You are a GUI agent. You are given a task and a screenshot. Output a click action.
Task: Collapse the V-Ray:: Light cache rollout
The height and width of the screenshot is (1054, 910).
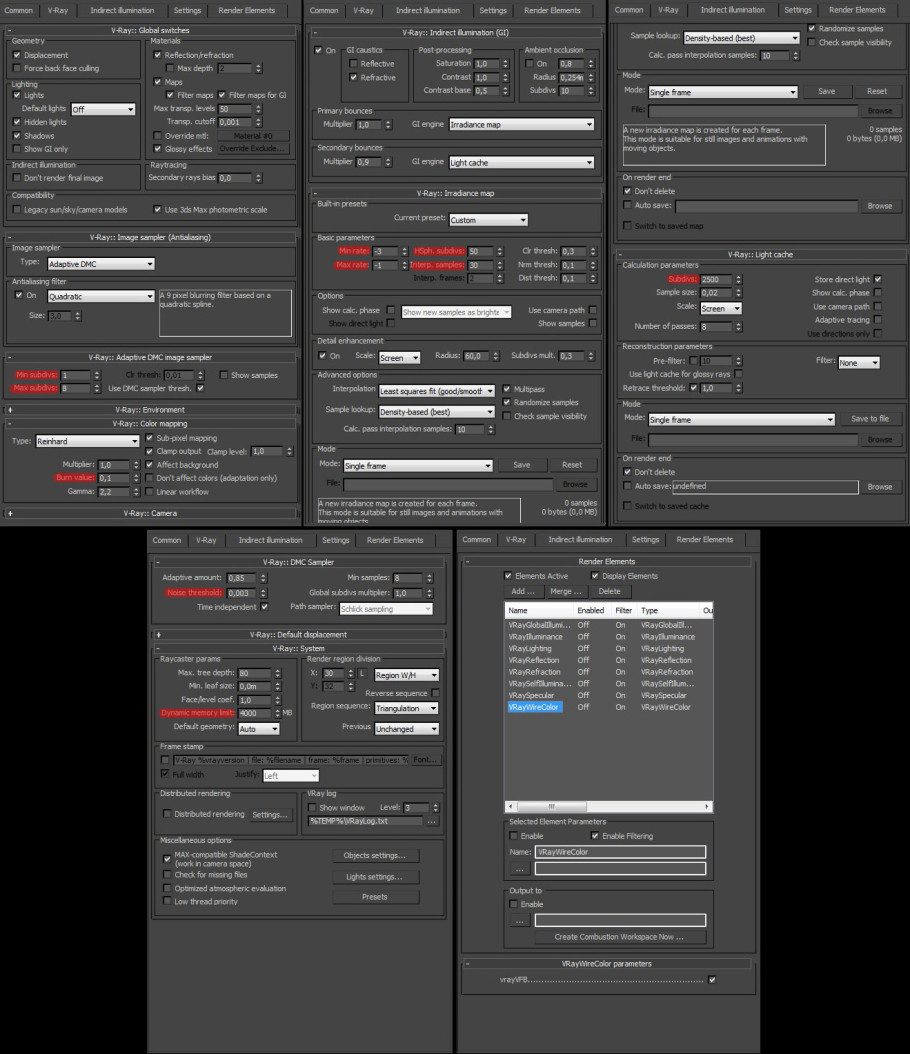(760, 254)
